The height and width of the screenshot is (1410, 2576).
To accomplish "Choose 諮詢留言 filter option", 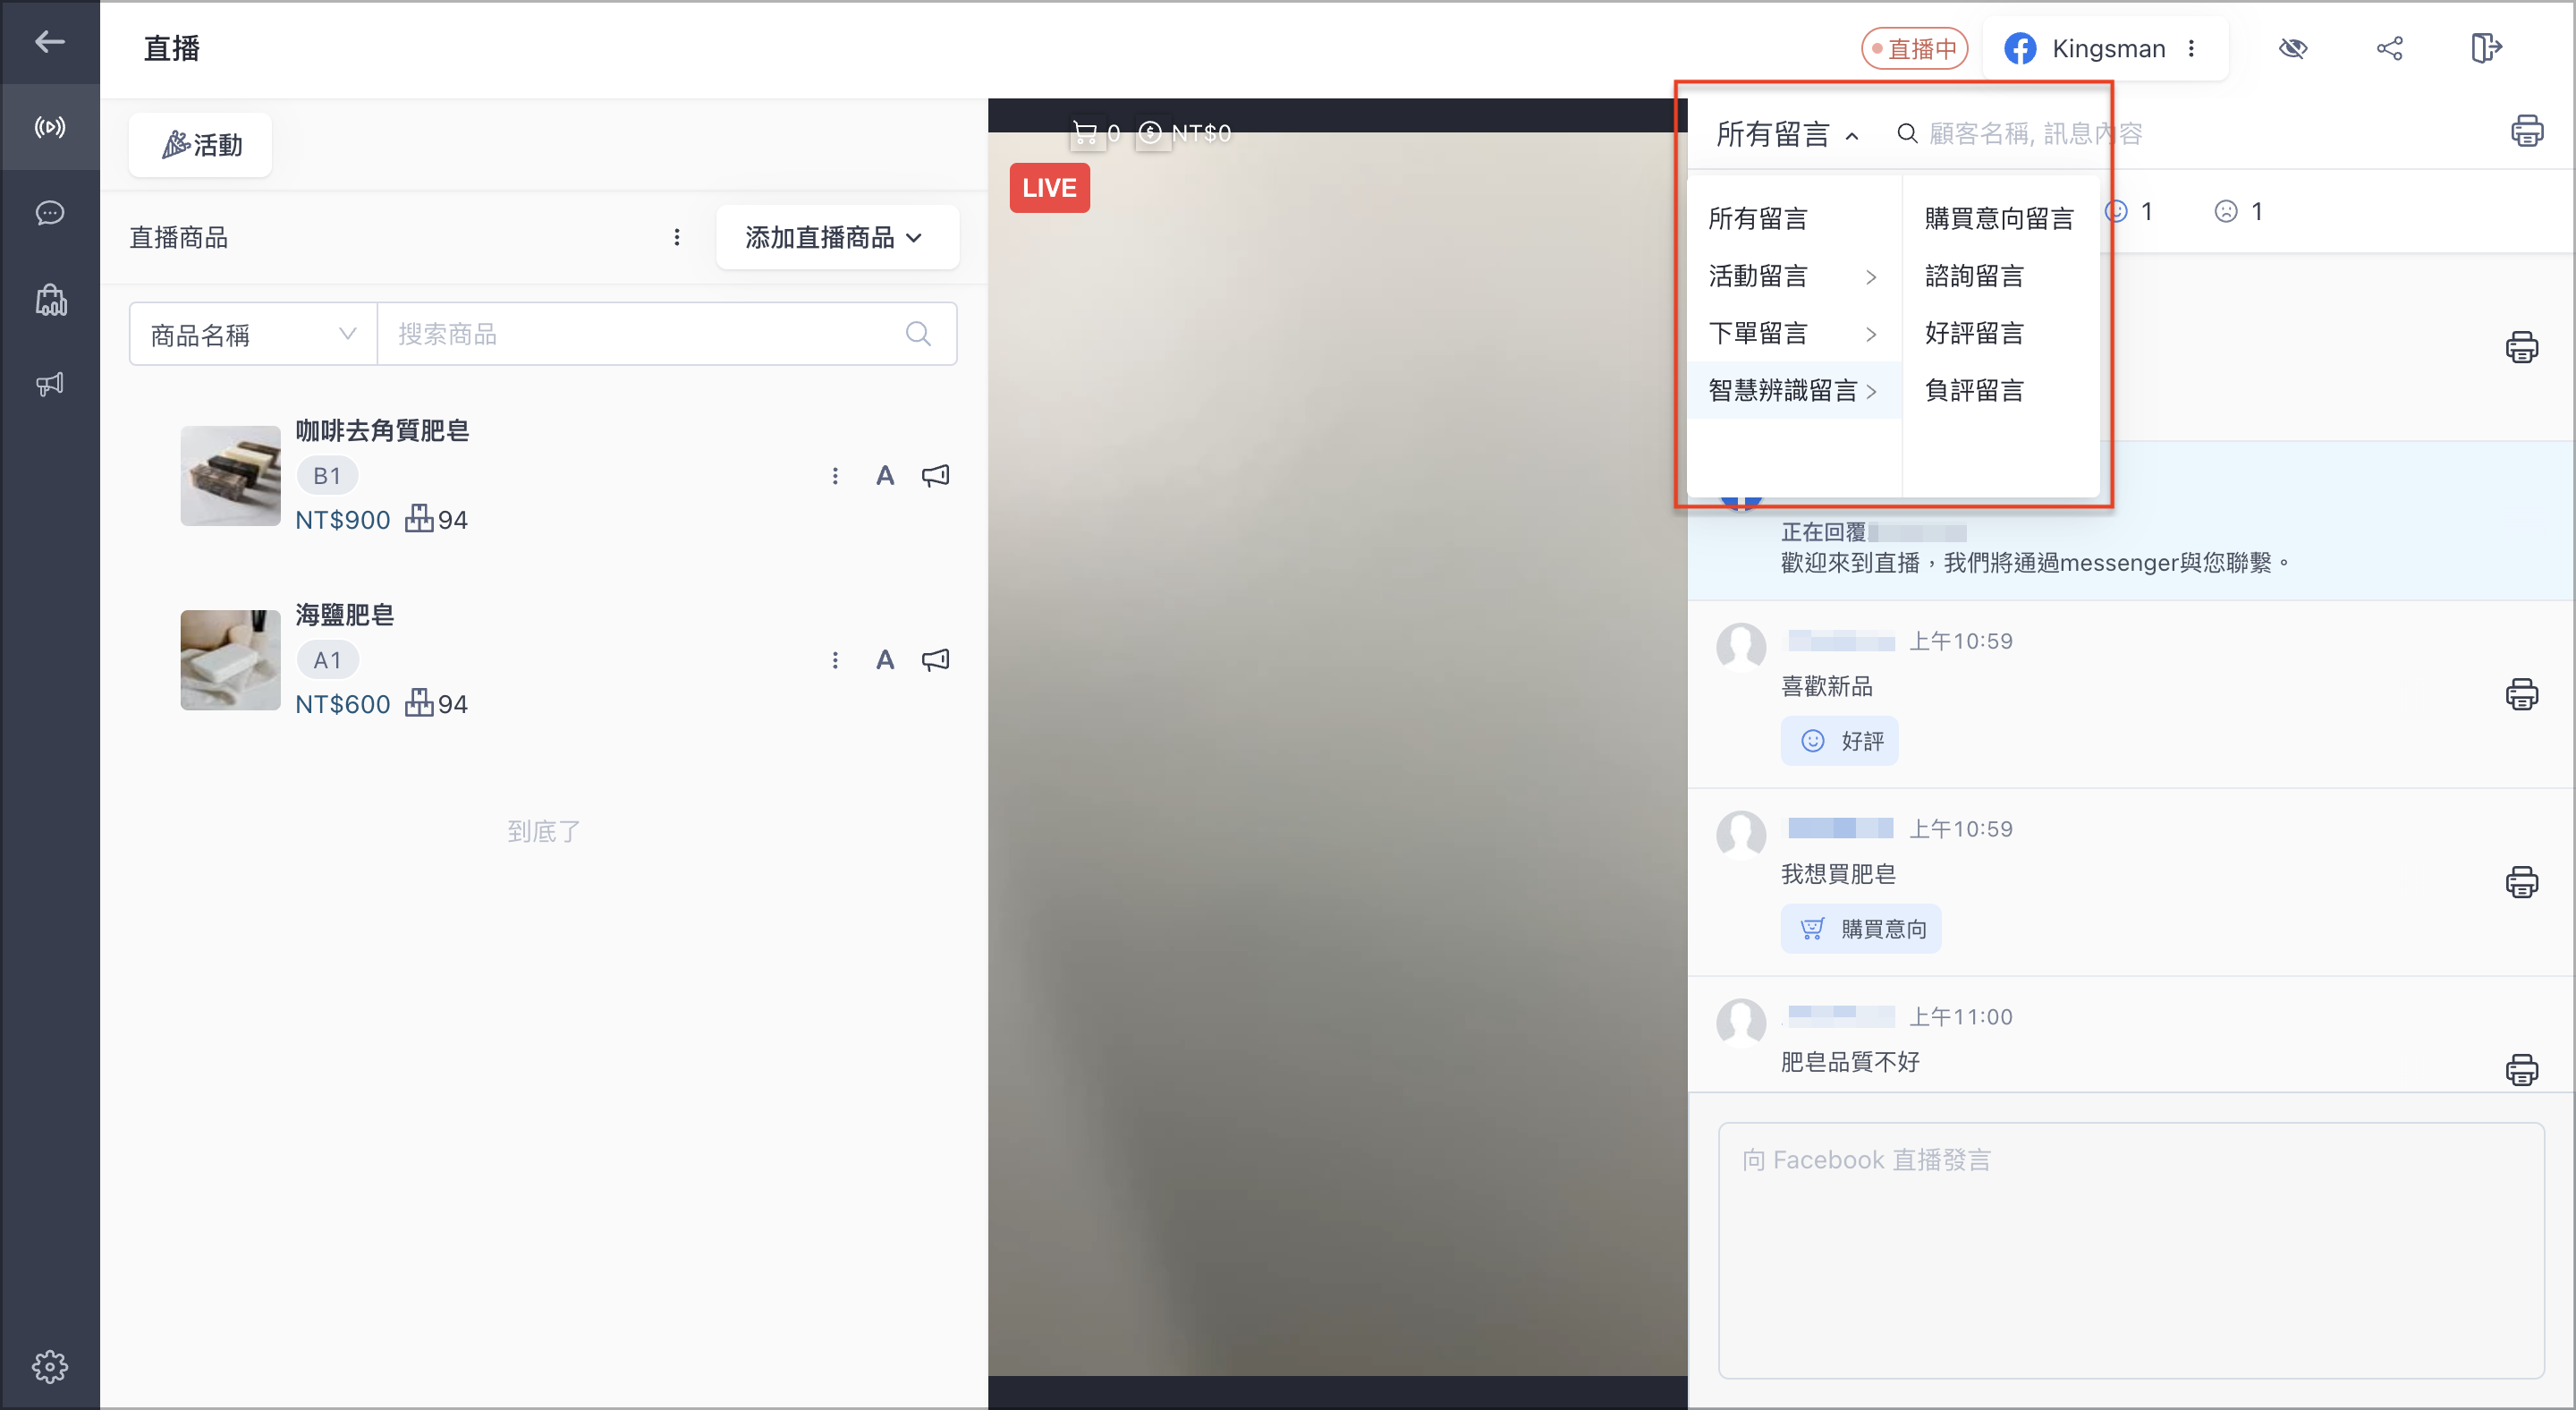I will [1999, 276].
